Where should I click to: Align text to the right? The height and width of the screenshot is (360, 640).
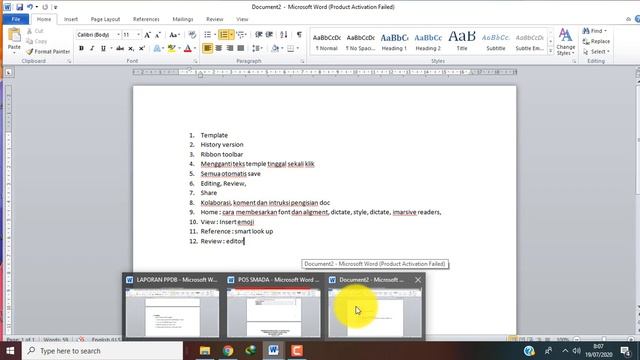[230, 48]
